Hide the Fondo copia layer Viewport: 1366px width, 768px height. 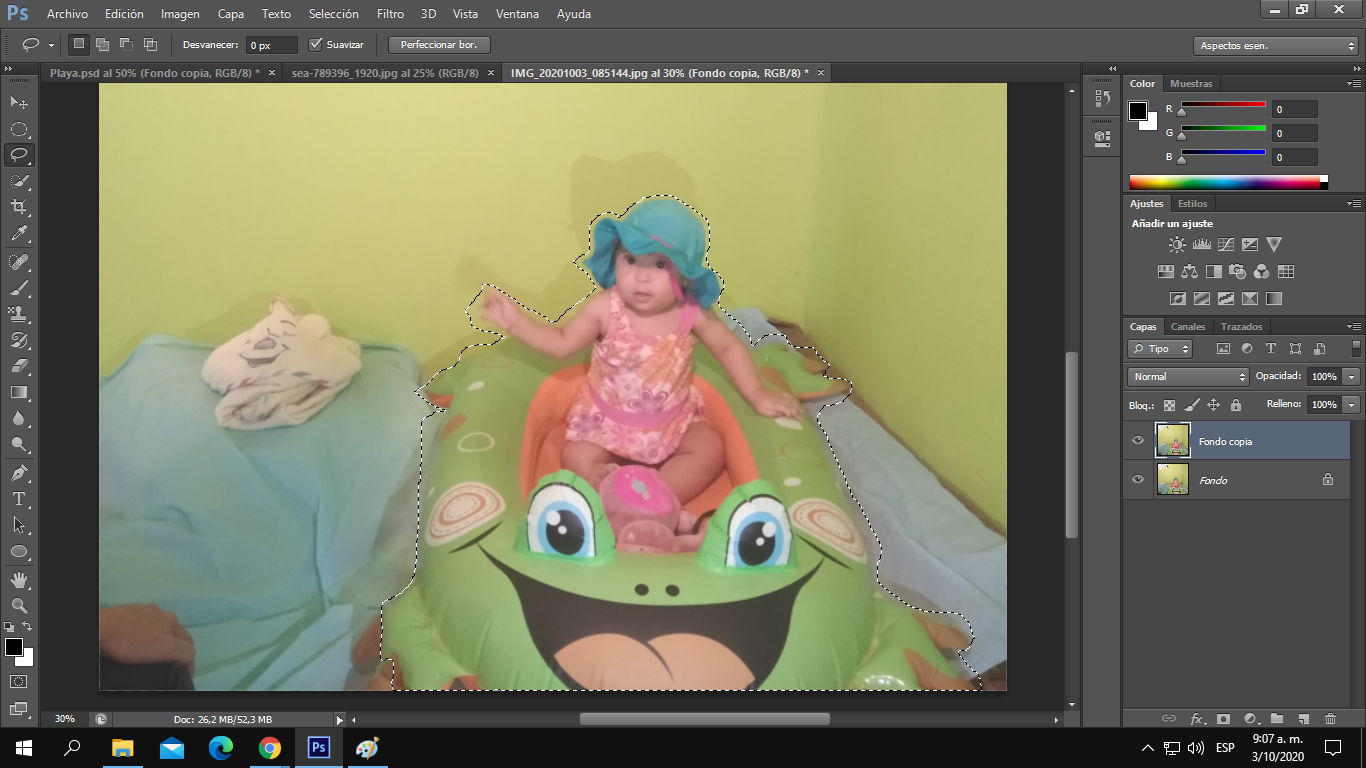click(x=1138, y=441)
